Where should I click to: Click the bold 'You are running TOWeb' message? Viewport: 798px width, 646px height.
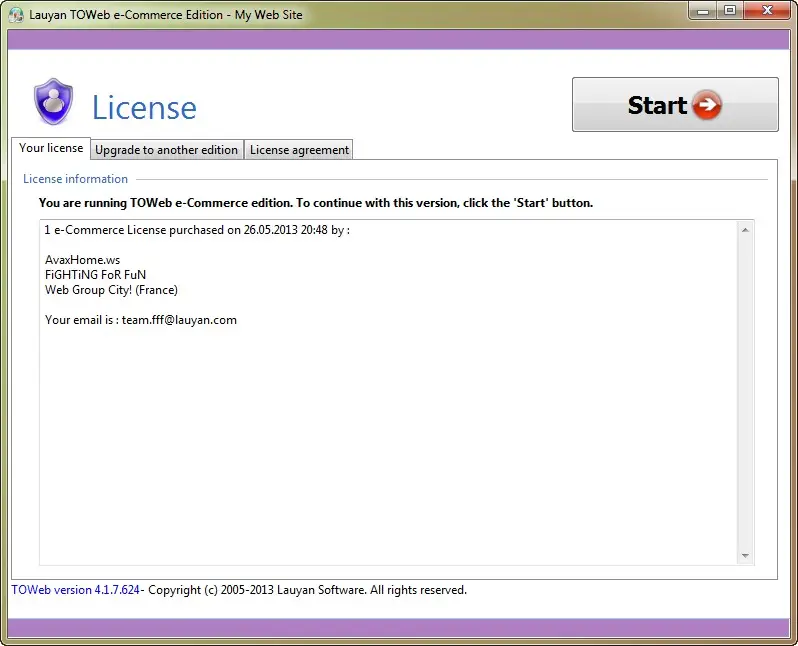click(x=316, y=203)
